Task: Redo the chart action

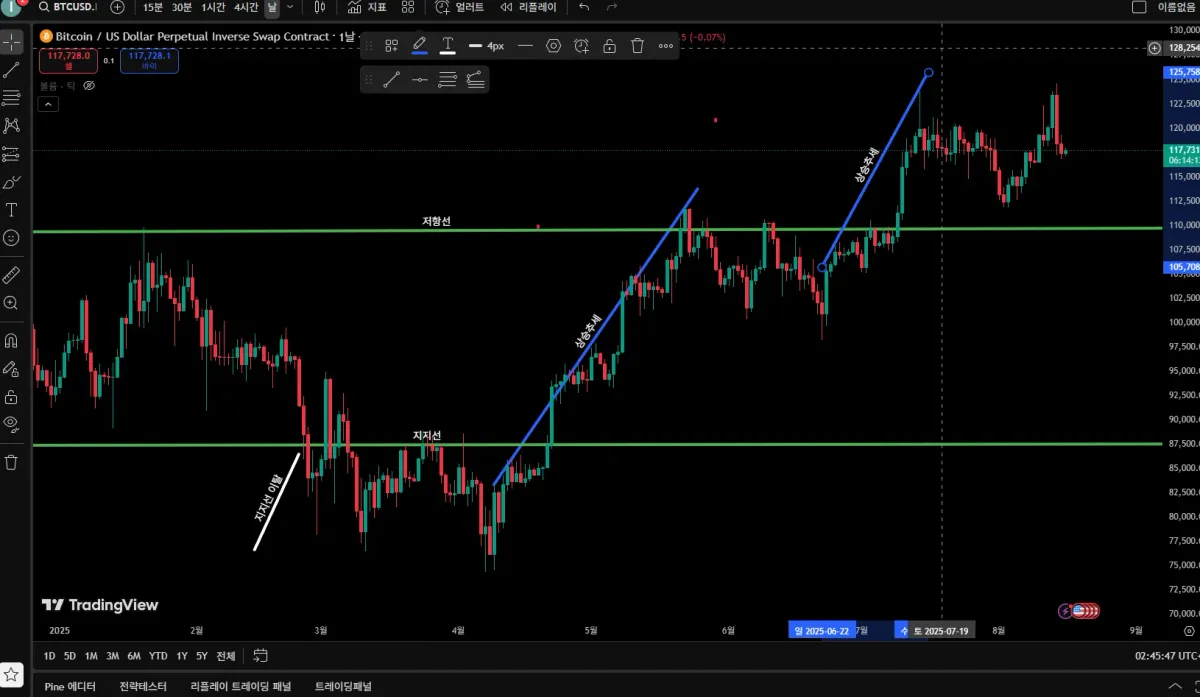Action: pos(611,7)
